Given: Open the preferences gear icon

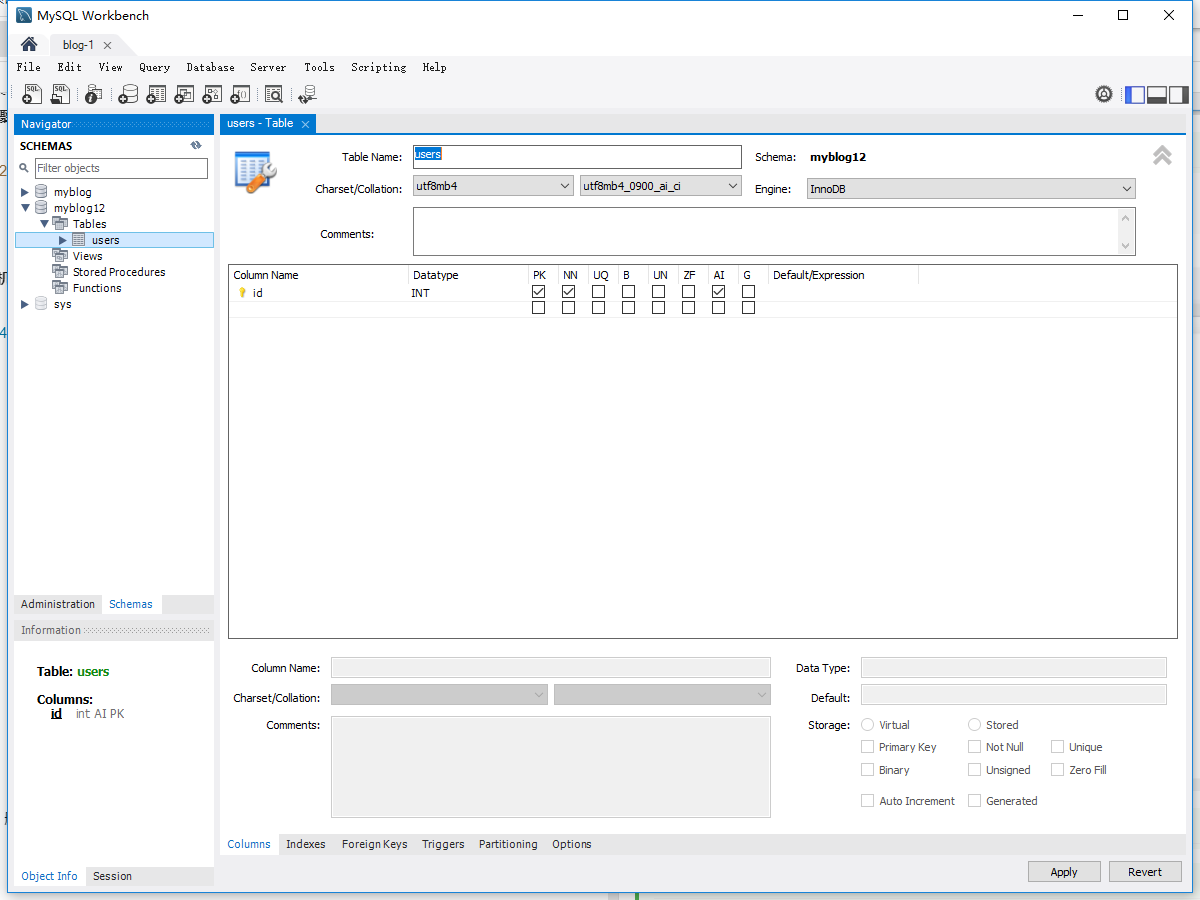Looking at the screenshot, I should pyautogui.click(x=1104, y=94).
